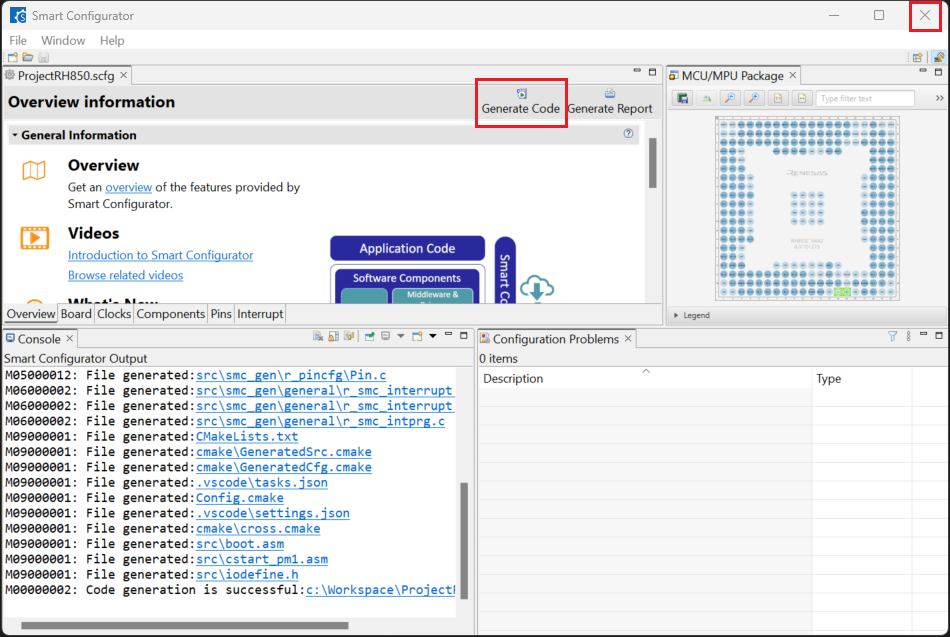Click the Overview page vertical scrollbar
The image size is (950, 637).
(x=653, y=162)
